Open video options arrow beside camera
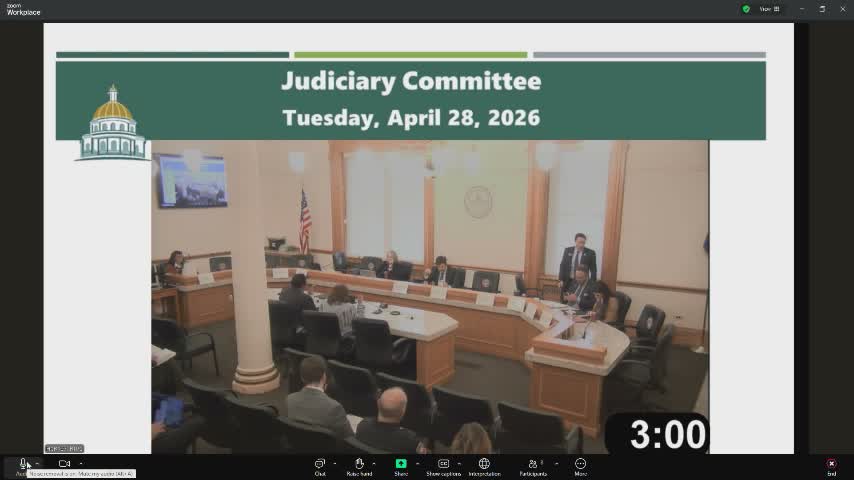The image size is (854, 480). point(81,464)
